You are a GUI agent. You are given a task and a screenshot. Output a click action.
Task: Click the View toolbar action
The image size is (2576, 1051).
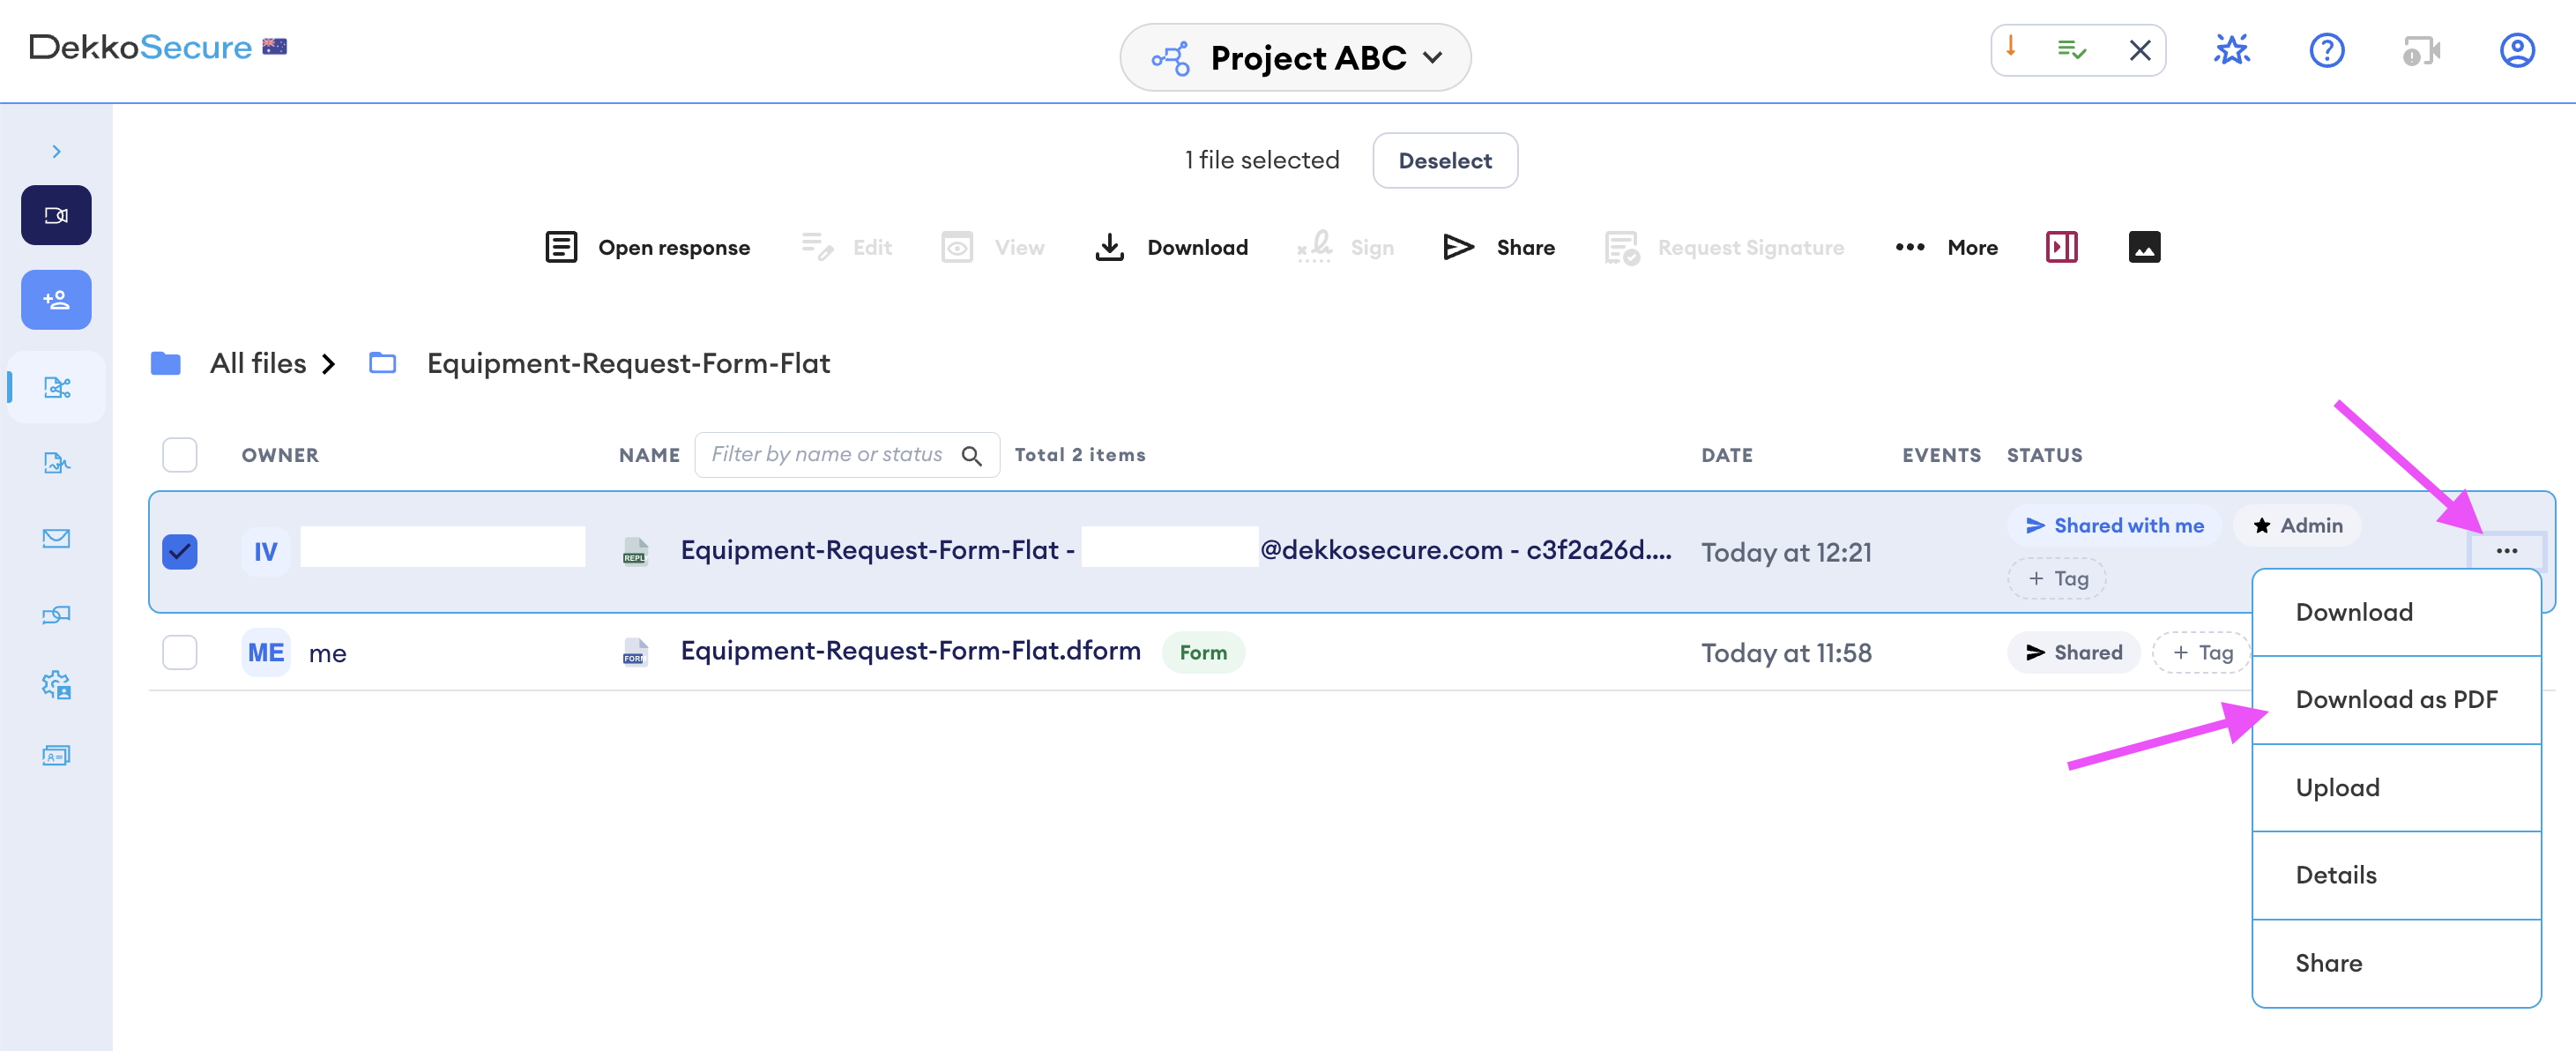(x=992, y=247)
